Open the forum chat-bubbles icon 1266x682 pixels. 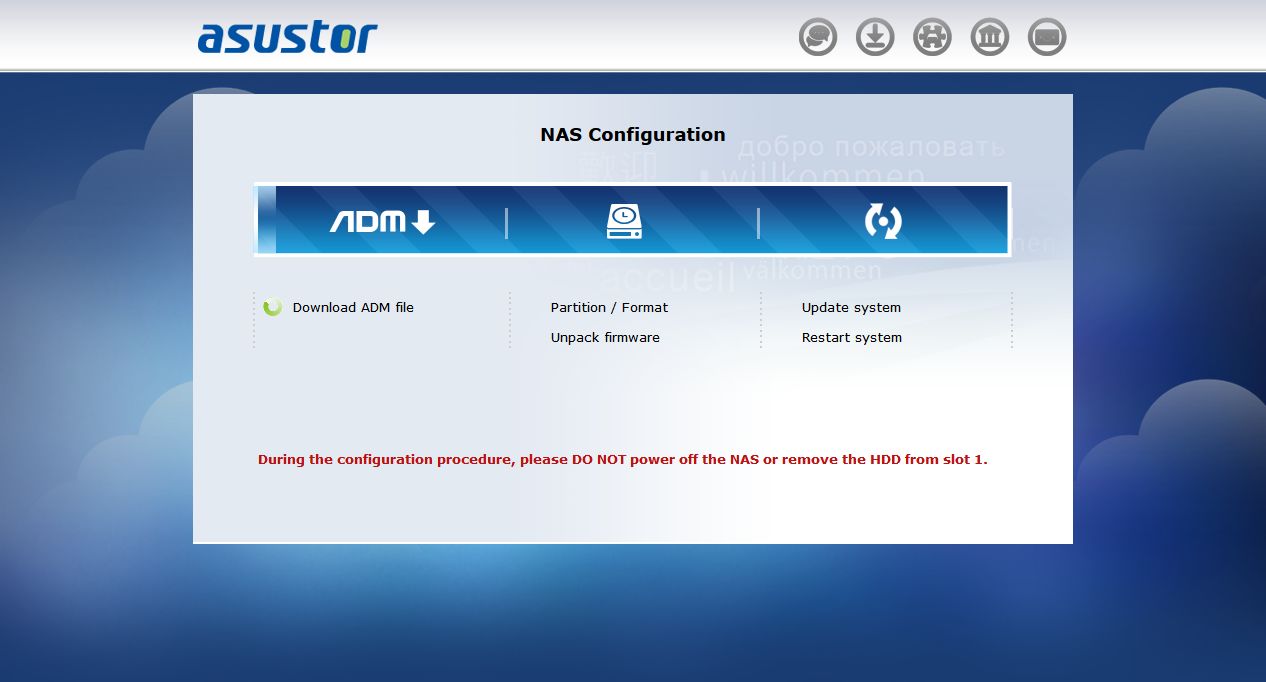click(x=818, y=38)
